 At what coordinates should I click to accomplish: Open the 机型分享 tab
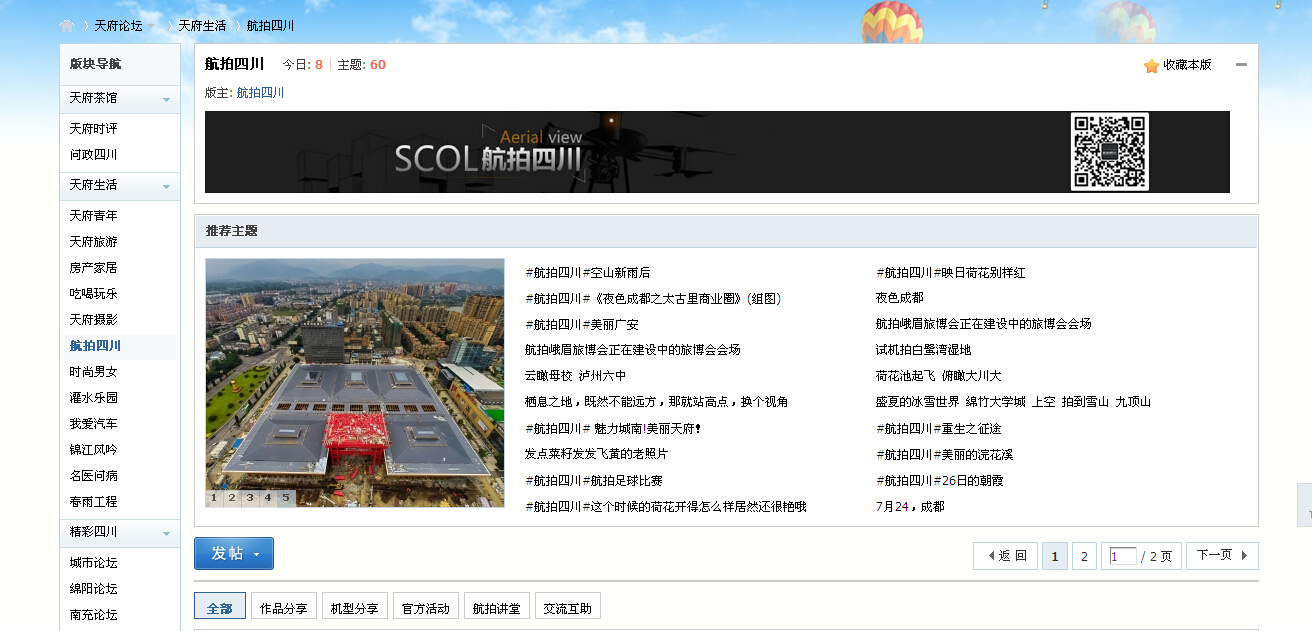pyautogui.click(x=355, y=608)
